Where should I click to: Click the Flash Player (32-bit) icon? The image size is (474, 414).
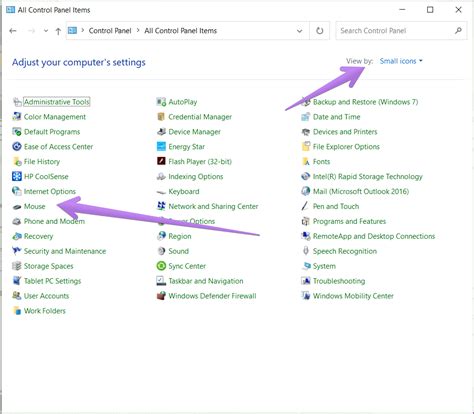[x=161, y=161]
